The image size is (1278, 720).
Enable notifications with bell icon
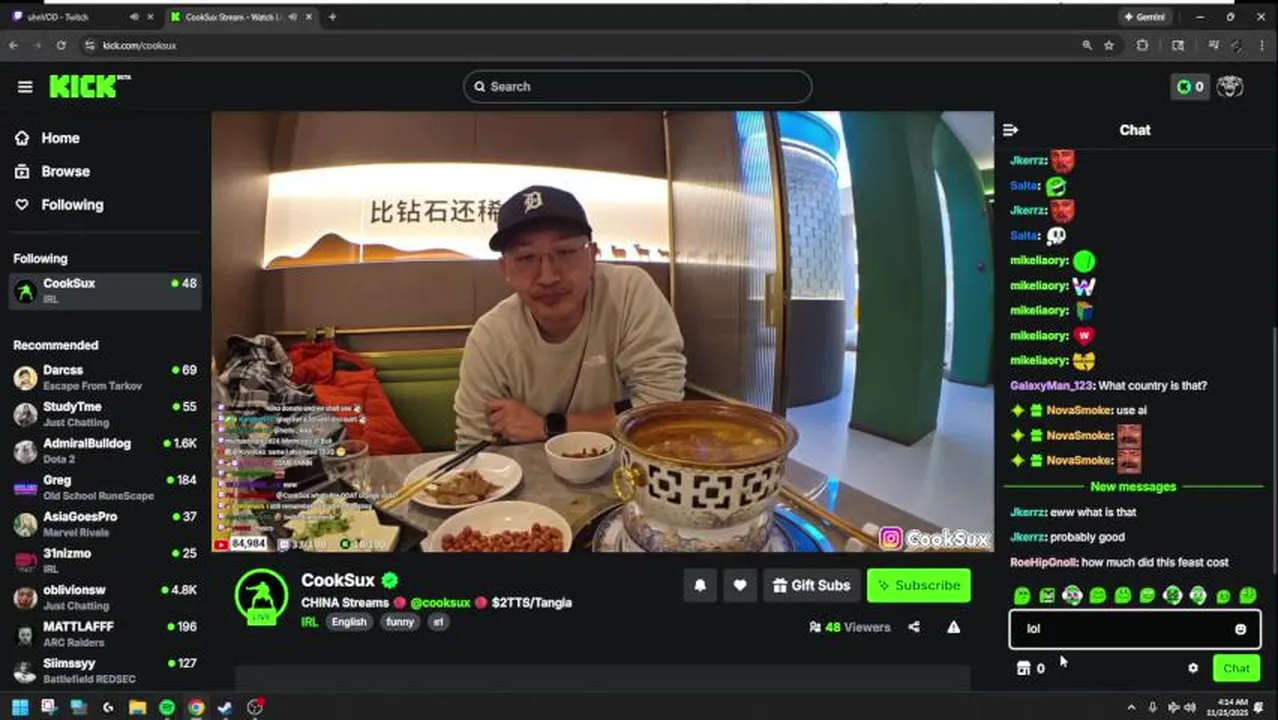coord(700,586)
